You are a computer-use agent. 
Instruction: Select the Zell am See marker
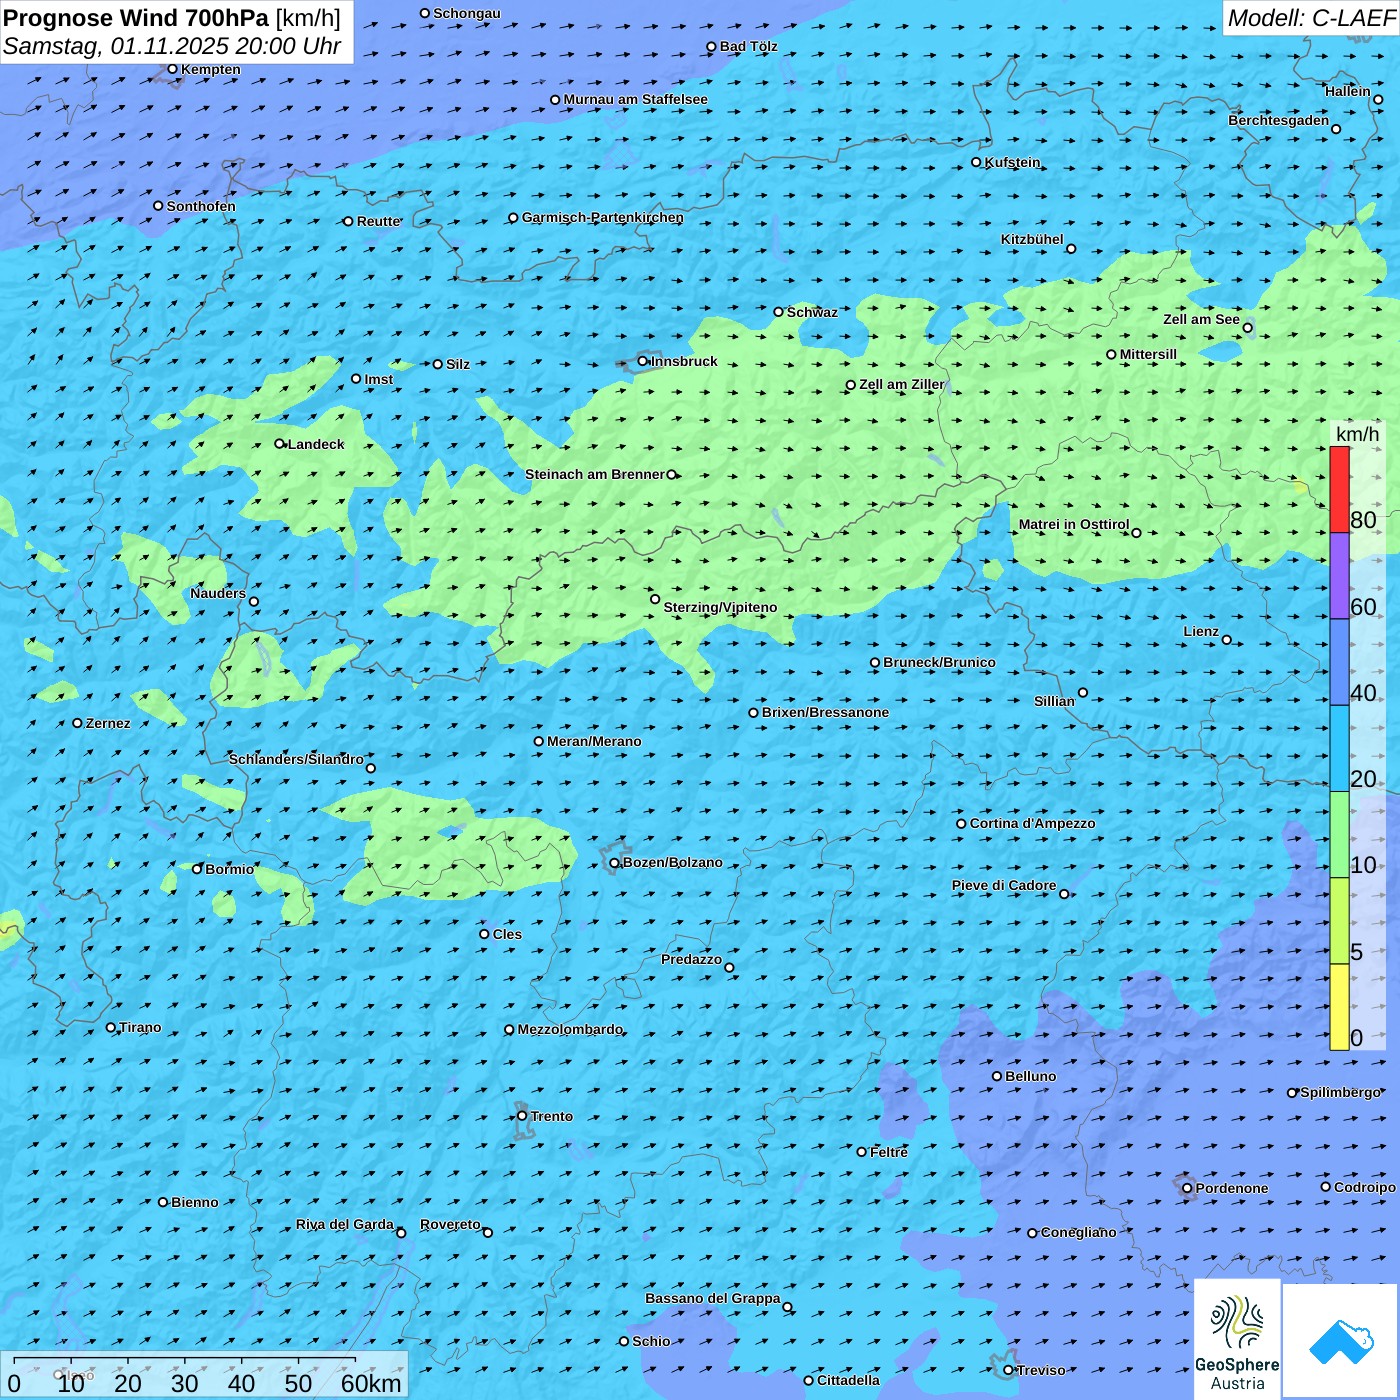point(1247,328)
